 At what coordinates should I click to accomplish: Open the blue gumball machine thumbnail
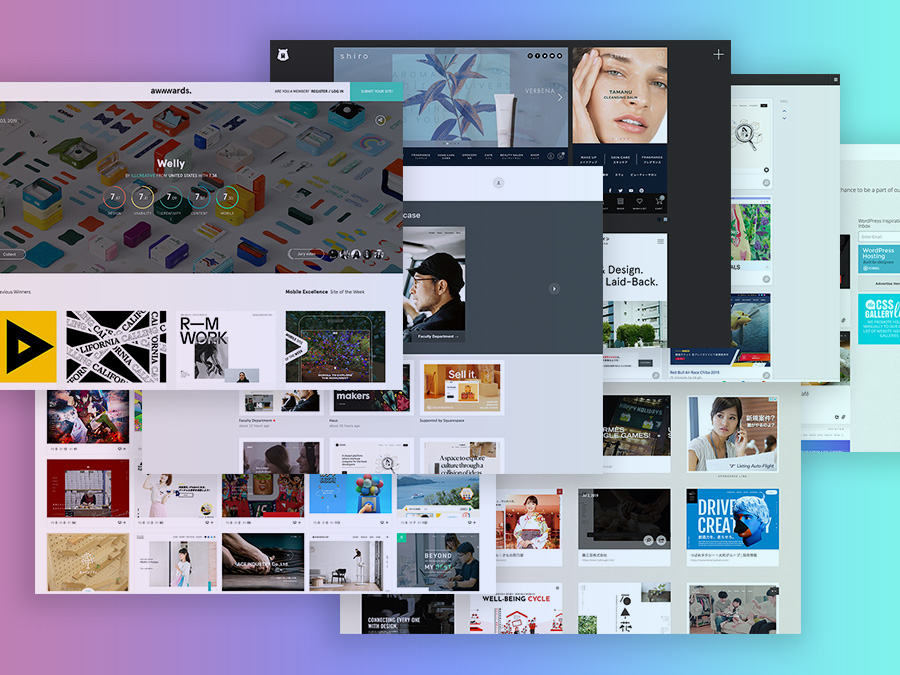click(351, 494)
